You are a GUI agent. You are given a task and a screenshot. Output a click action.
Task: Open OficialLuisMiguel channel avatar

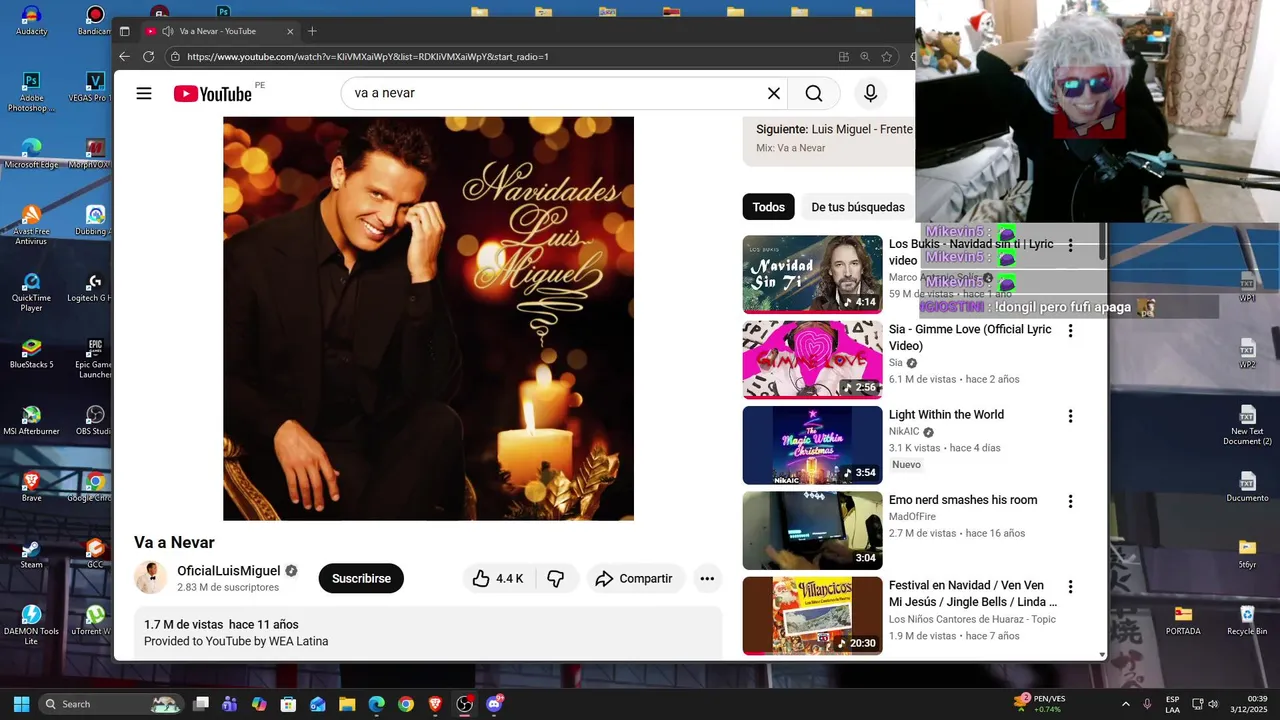click(151, 577)
